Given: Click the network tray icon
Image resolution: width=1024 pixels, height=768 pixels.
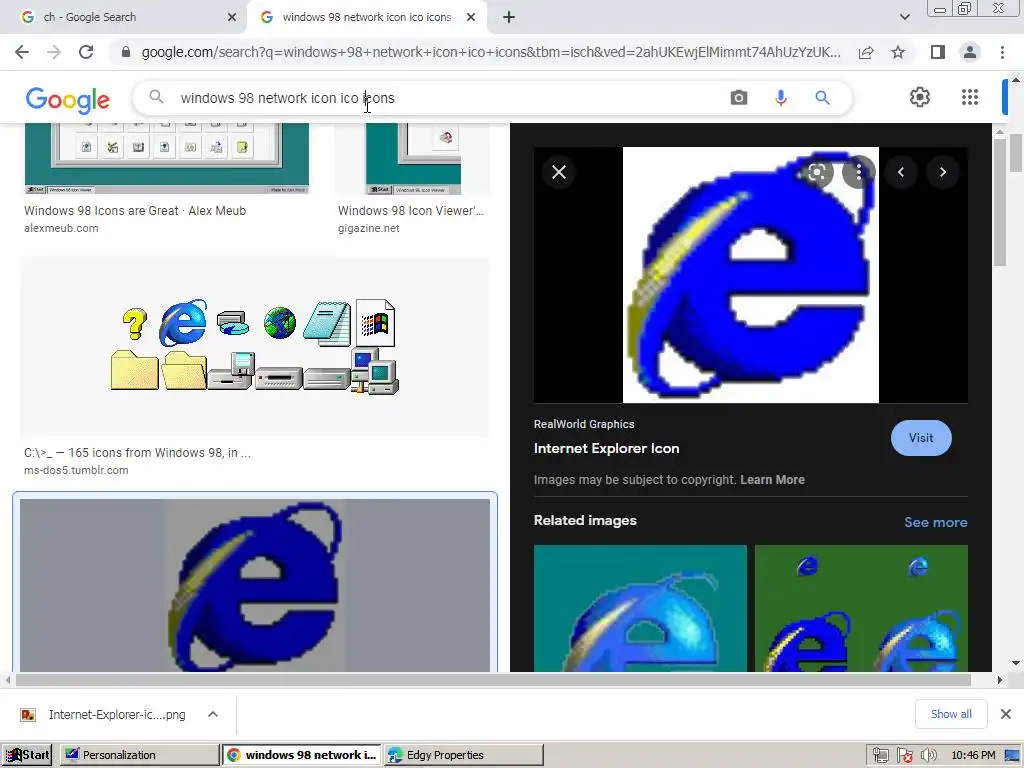Looking at the screenshot, I should click(880, 756).
